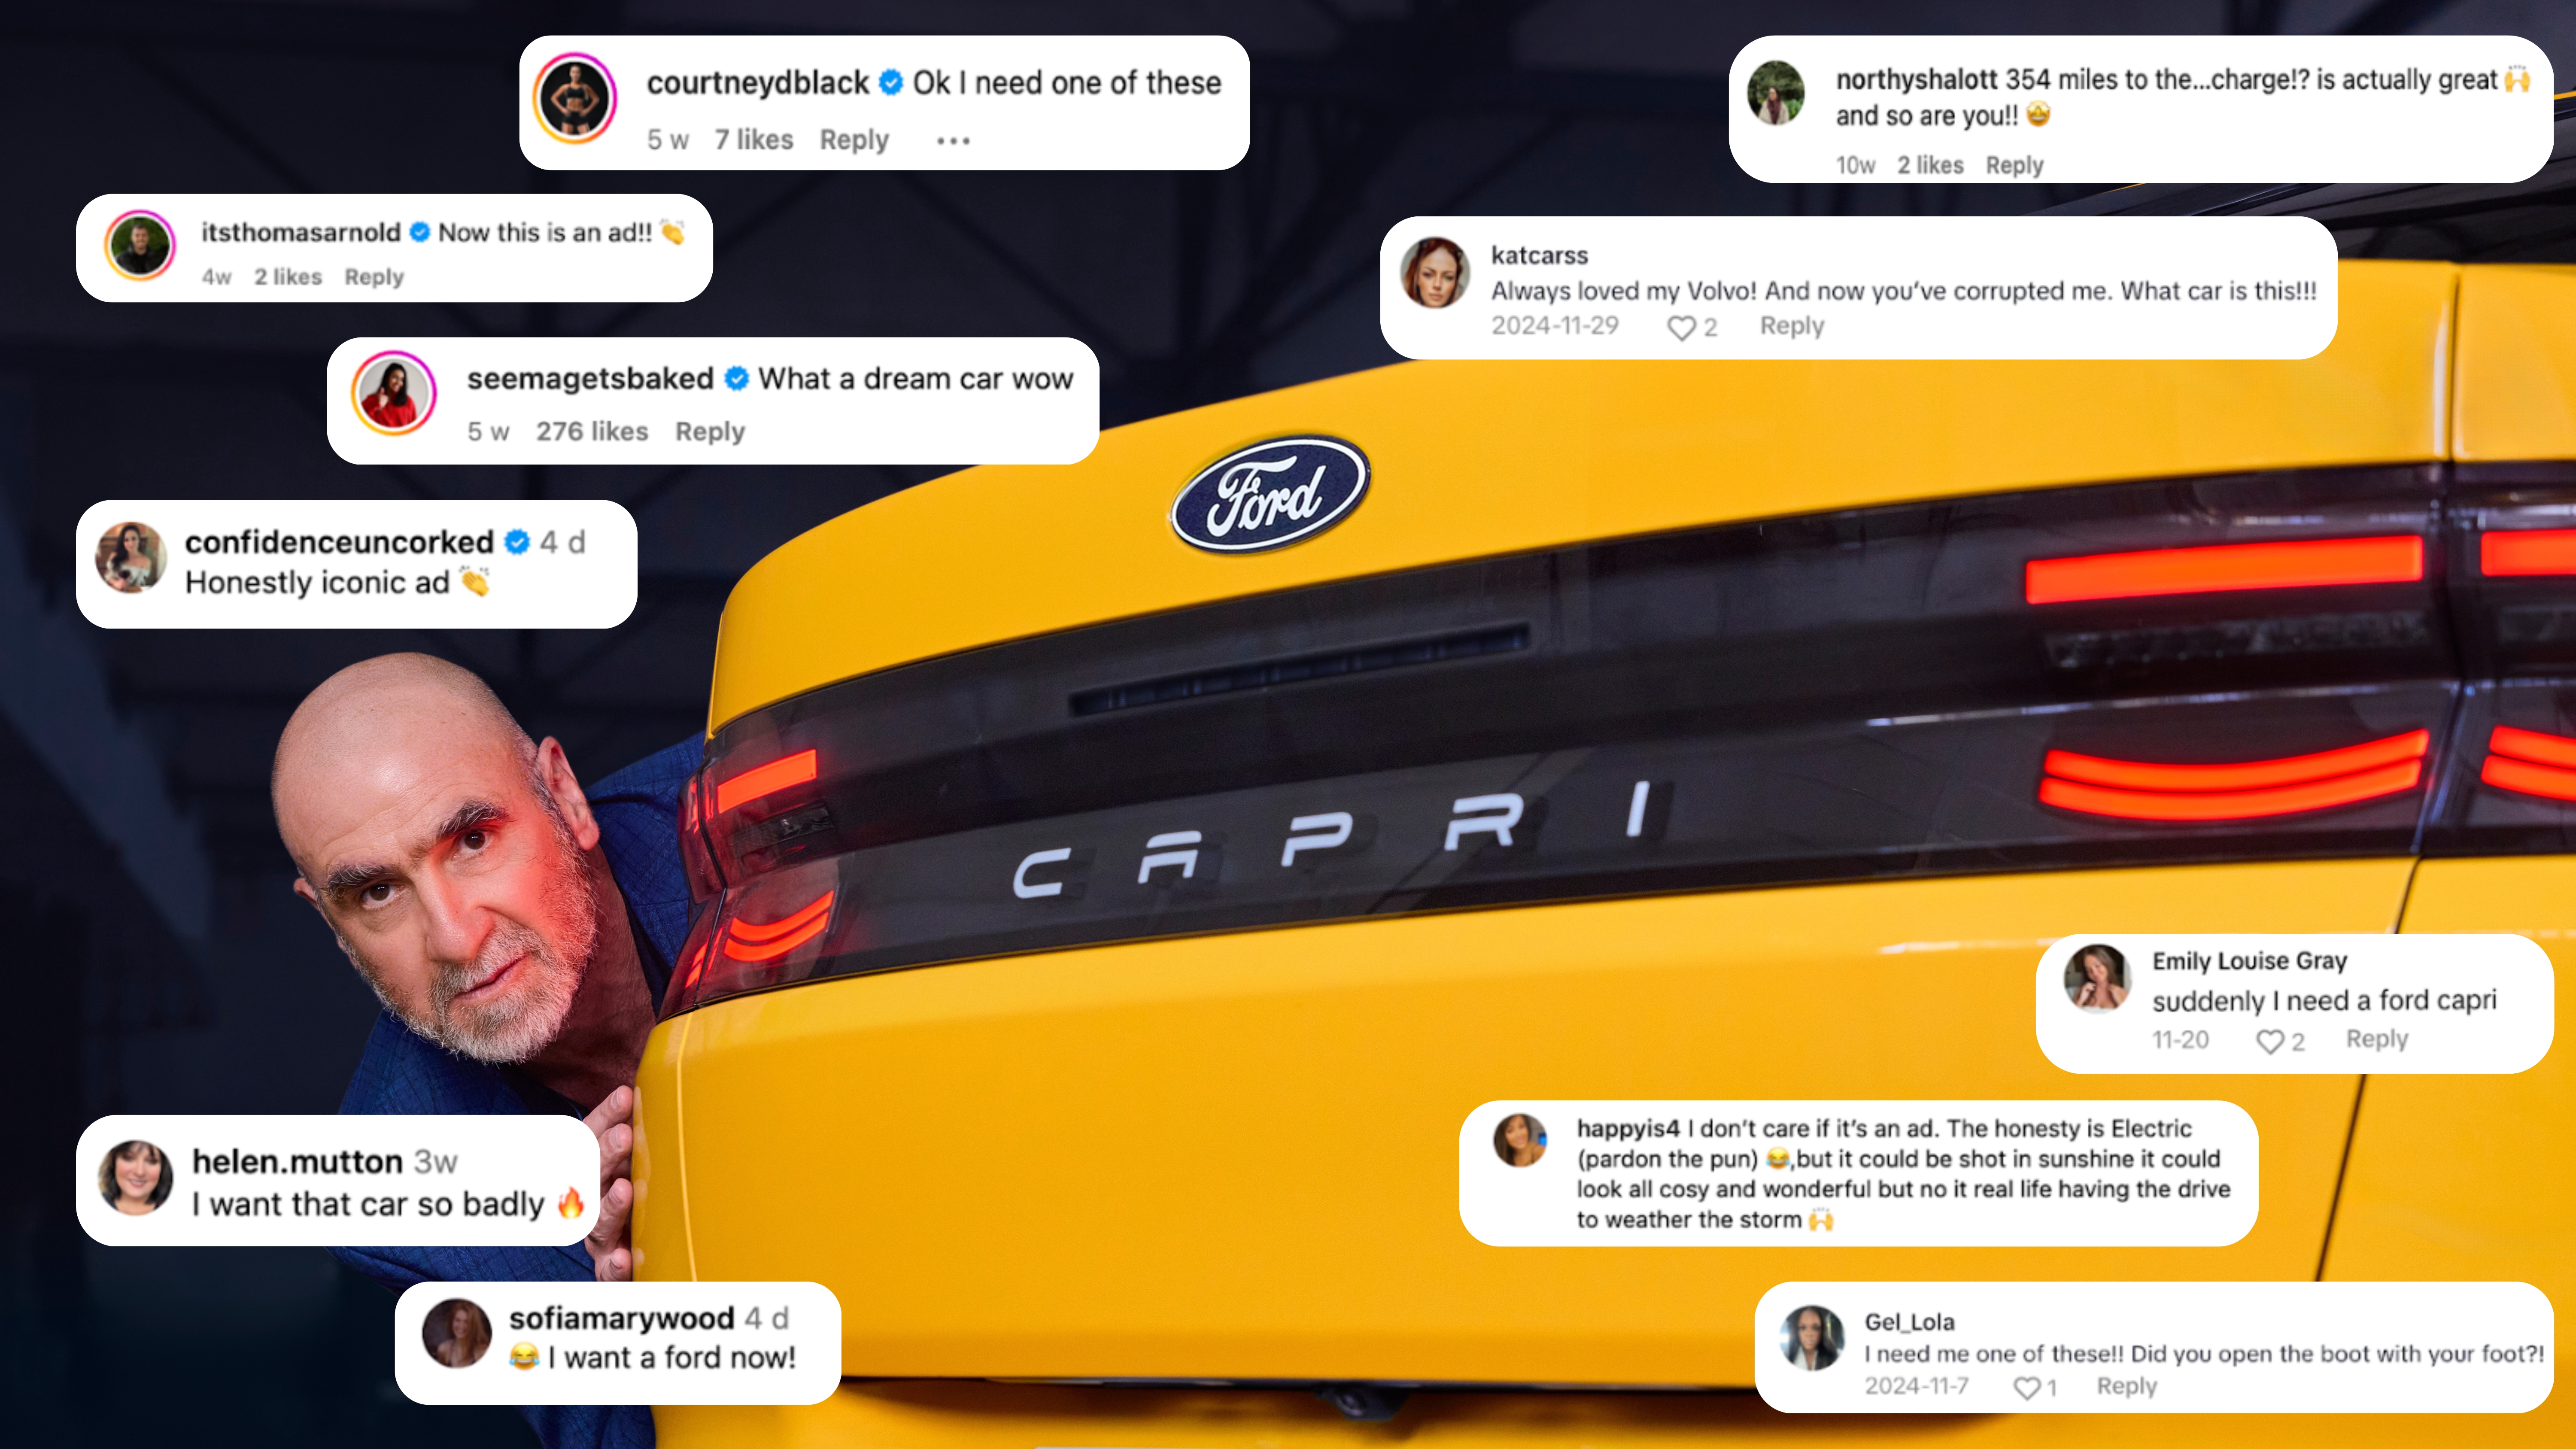2576x1449 pixels.
Task: Click the verified badge beside confidenceuncorked
Action: (x=517, y=542)
